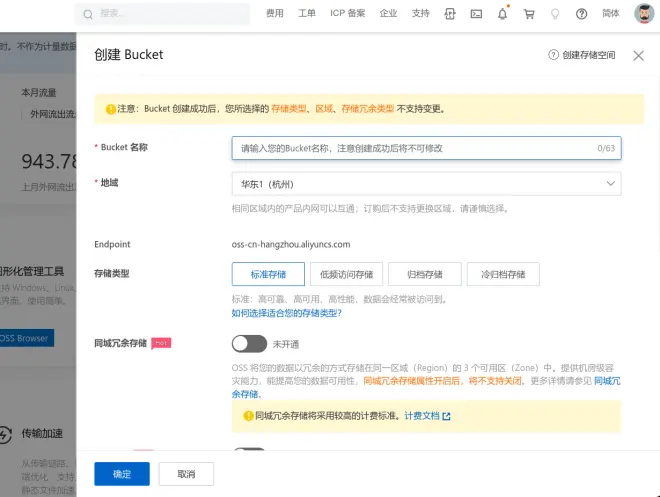Click the endpoint oss-cn-hangzhou.aliyuncs.com text

291,245
